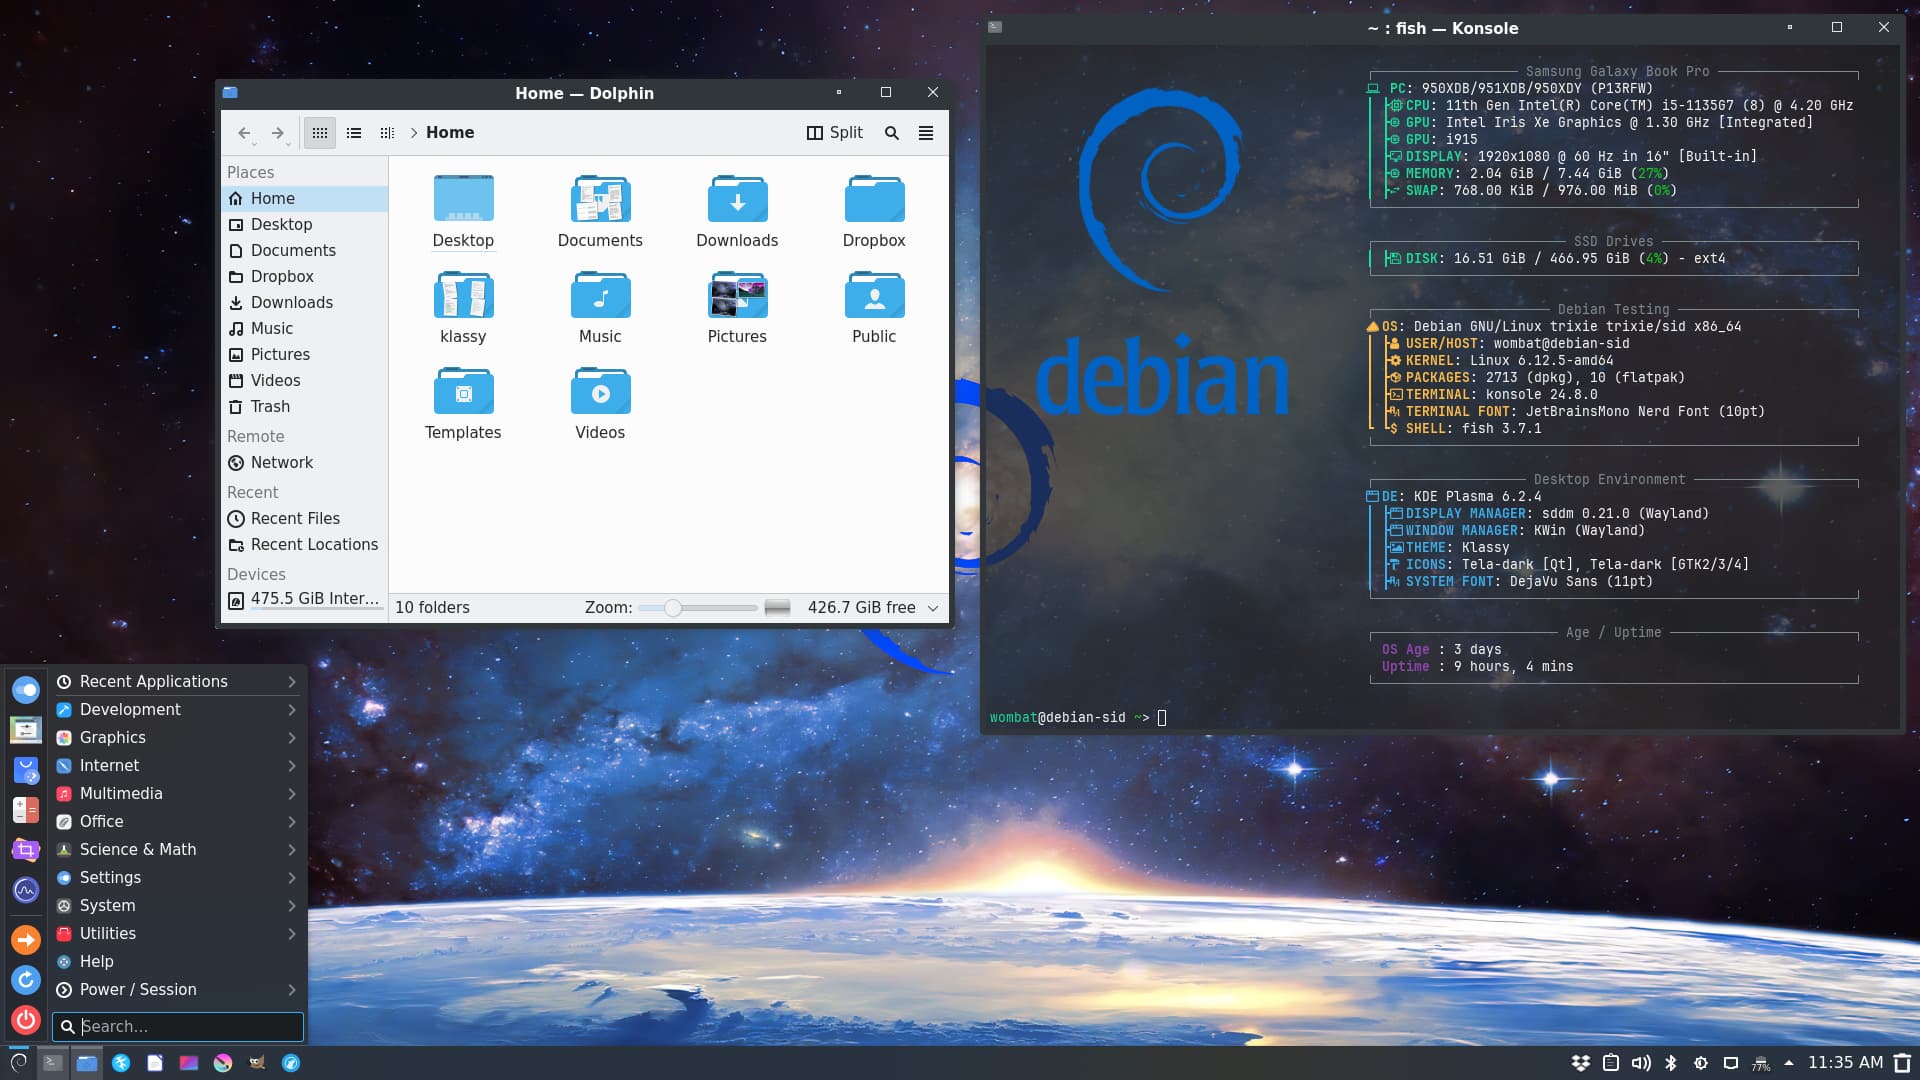Launch calculator favorite icon
The width and height of the screenshot is (1920, 1080).
pyautogui.click(x=26, y=810)
